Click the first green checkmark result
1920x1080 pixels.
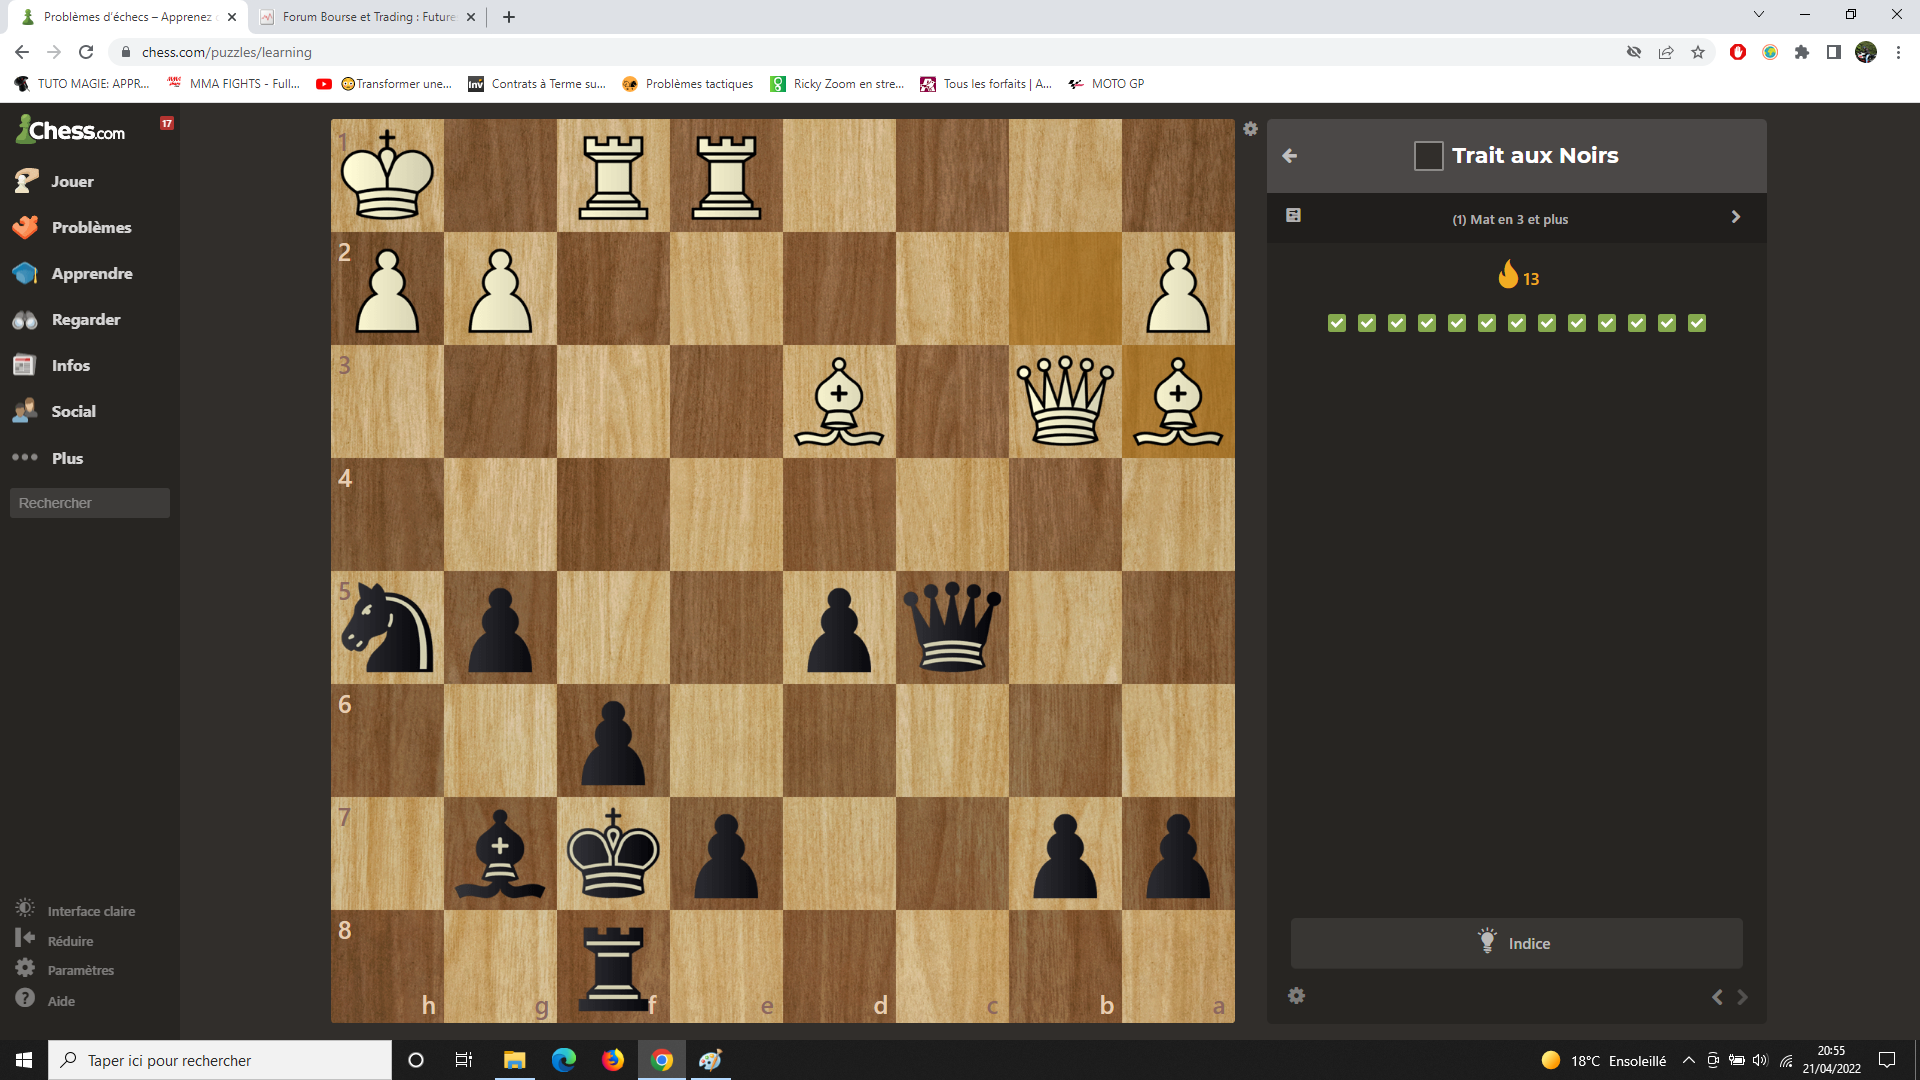[x=1337, y=323]
